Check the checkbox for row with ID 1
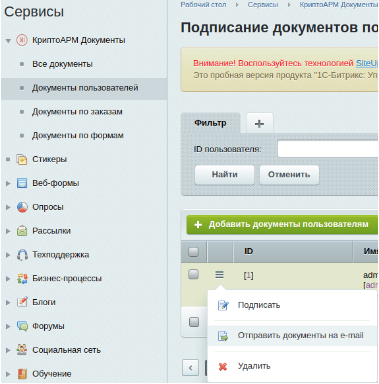The image size is (379, 384). [194, 274]
